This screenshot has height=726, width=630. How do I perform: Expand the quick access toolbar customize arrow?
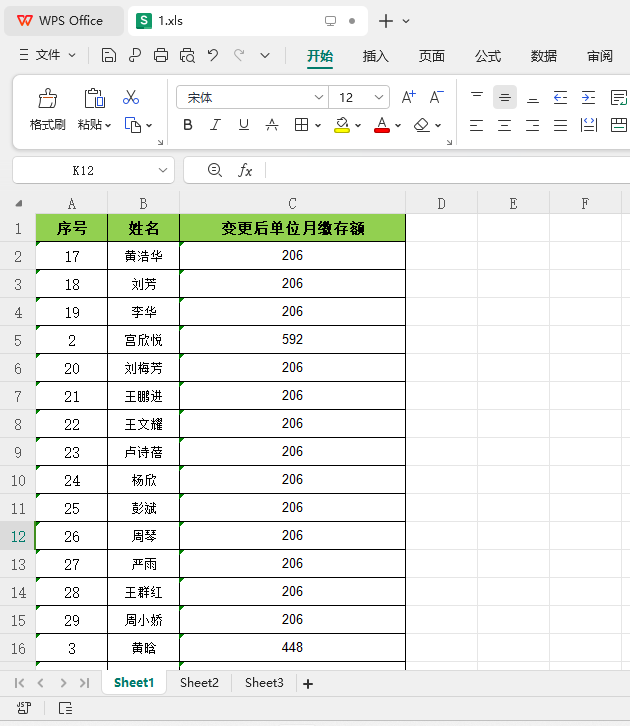(x=265, y=56)
